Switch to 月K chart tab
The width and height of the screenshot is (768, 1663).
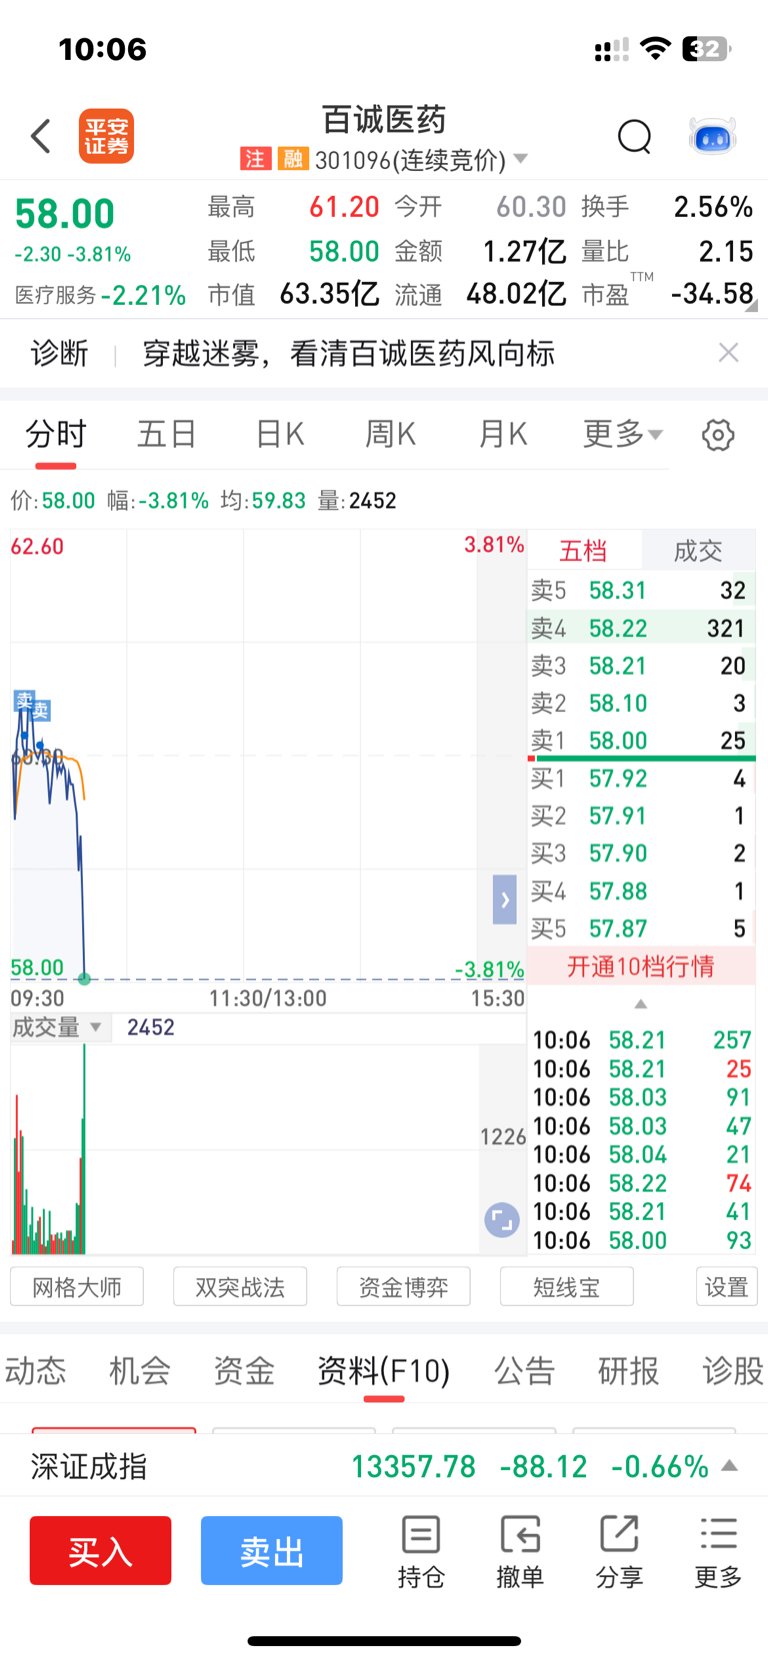(503, 435)
